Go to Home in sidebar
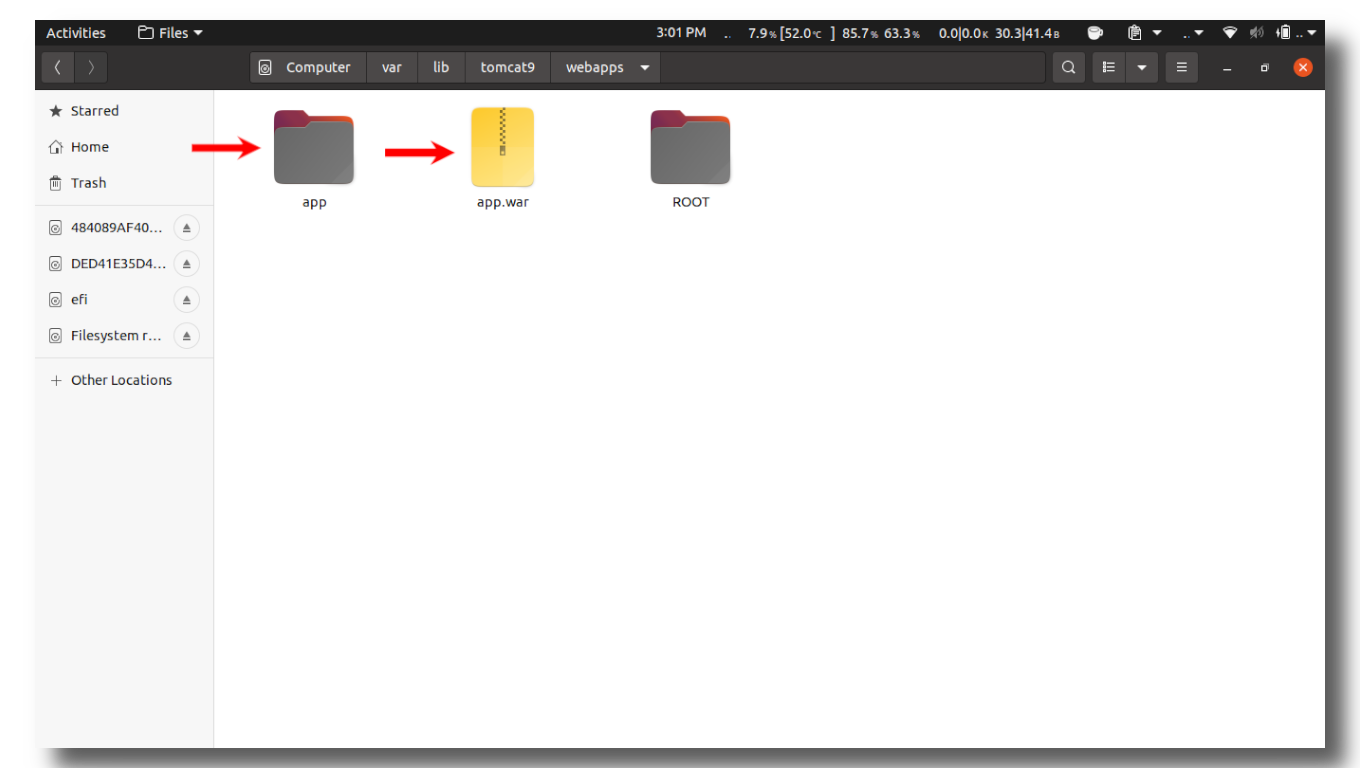The width and height of the screenshot is (1360, 768). pos(124,147)
